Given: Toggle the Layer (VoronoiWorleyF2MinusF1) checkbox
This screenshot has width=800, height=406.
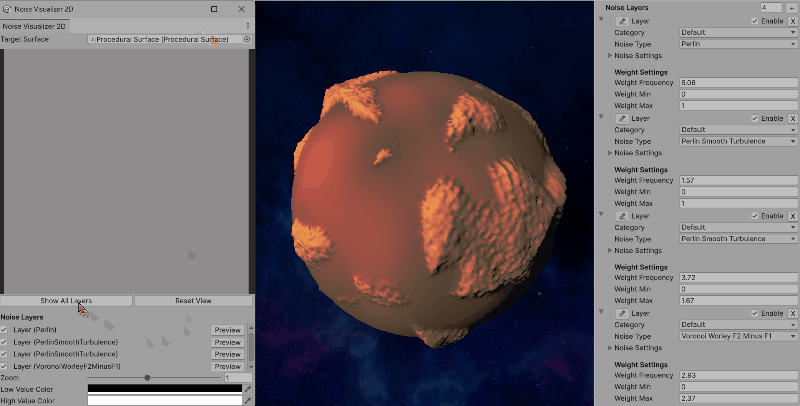Looking at the screenshot, I should click(x=4, y=366).
